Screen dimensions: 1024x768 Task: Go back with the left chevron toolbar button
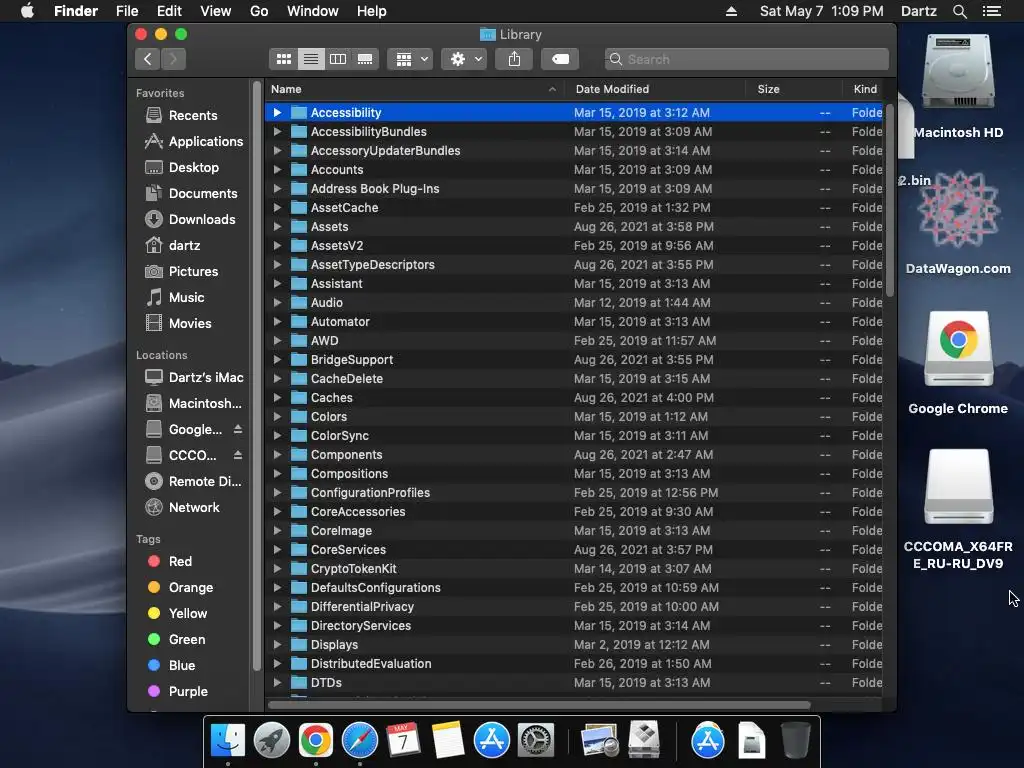click(148, 59)
